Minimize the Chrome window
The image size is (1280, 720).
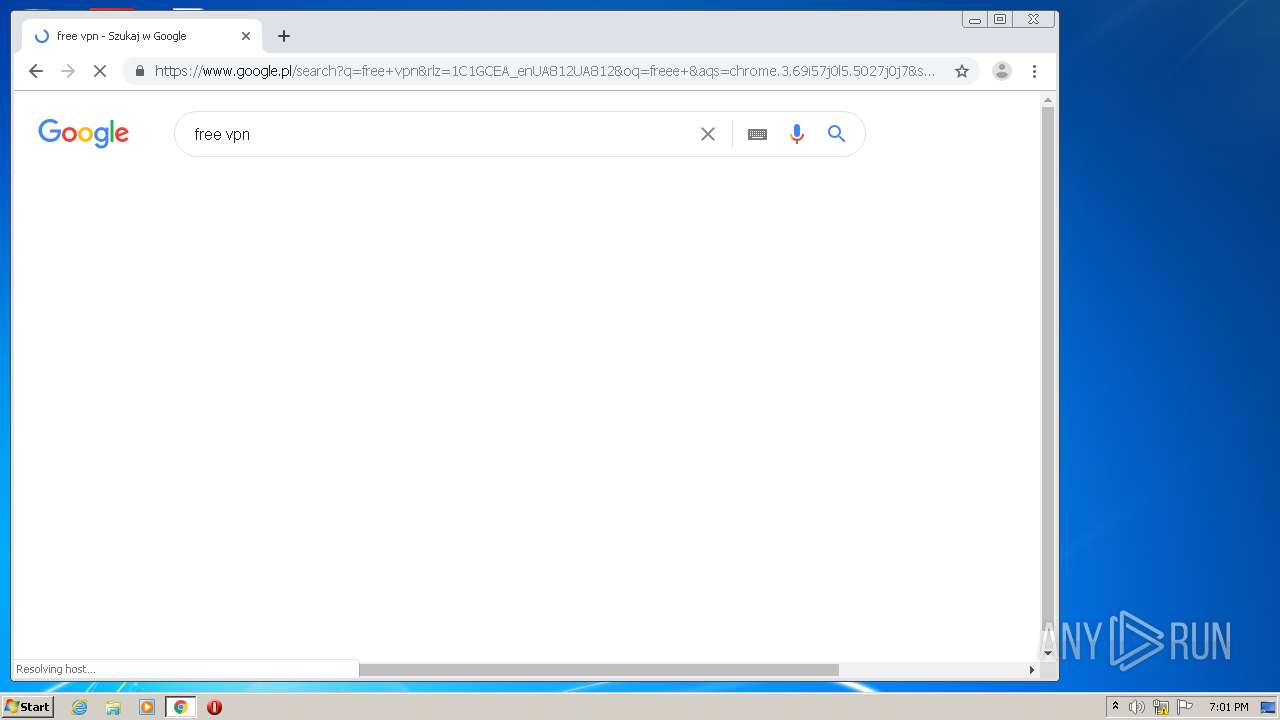975,19
